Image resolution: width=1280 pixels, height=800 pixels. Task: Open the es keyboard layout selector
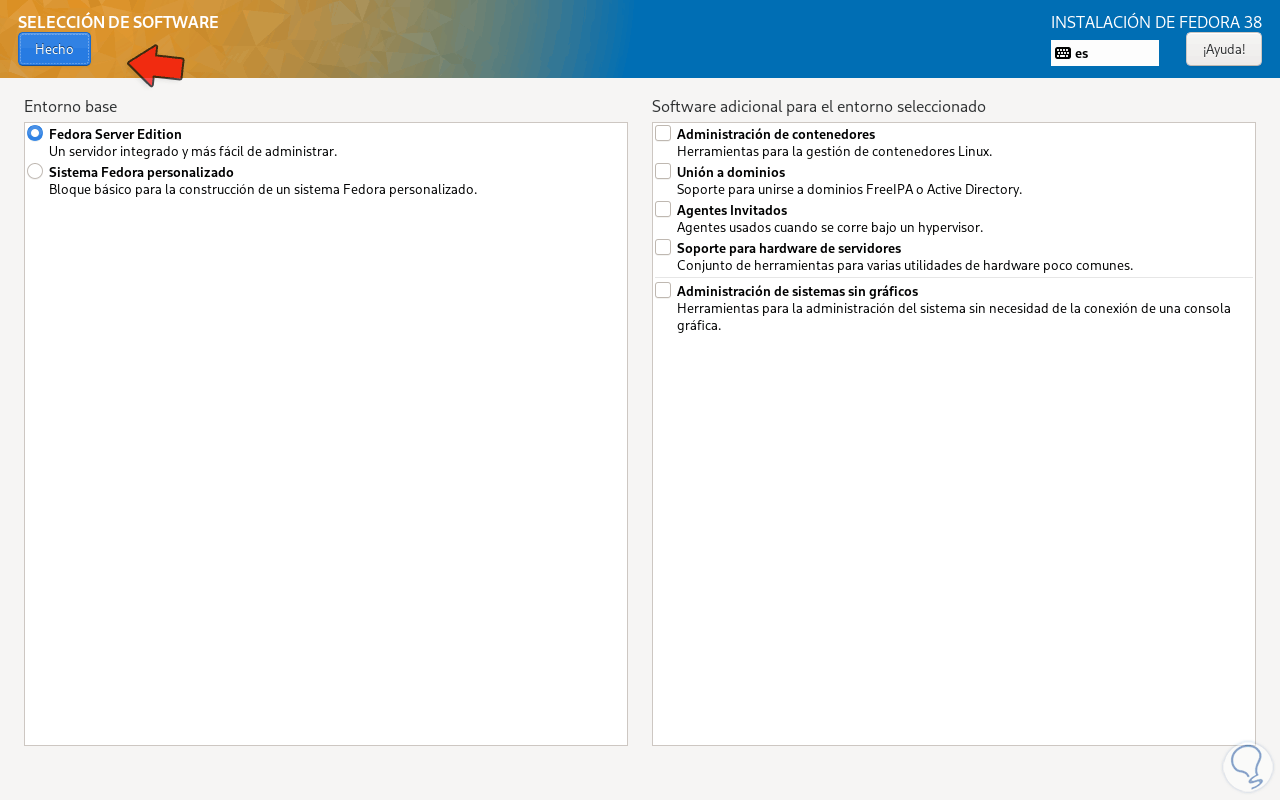coord(1105,53)
